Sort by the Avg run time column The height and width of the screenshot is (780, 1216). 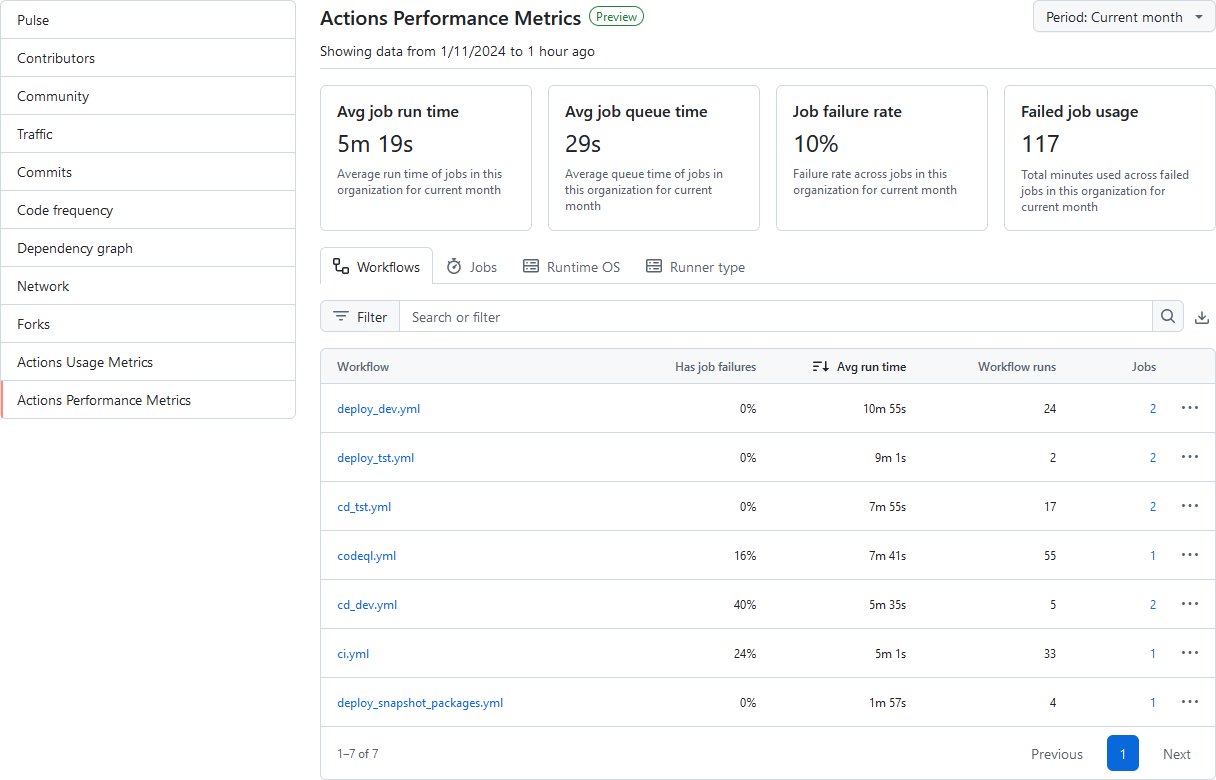click(x=859, y=367)
